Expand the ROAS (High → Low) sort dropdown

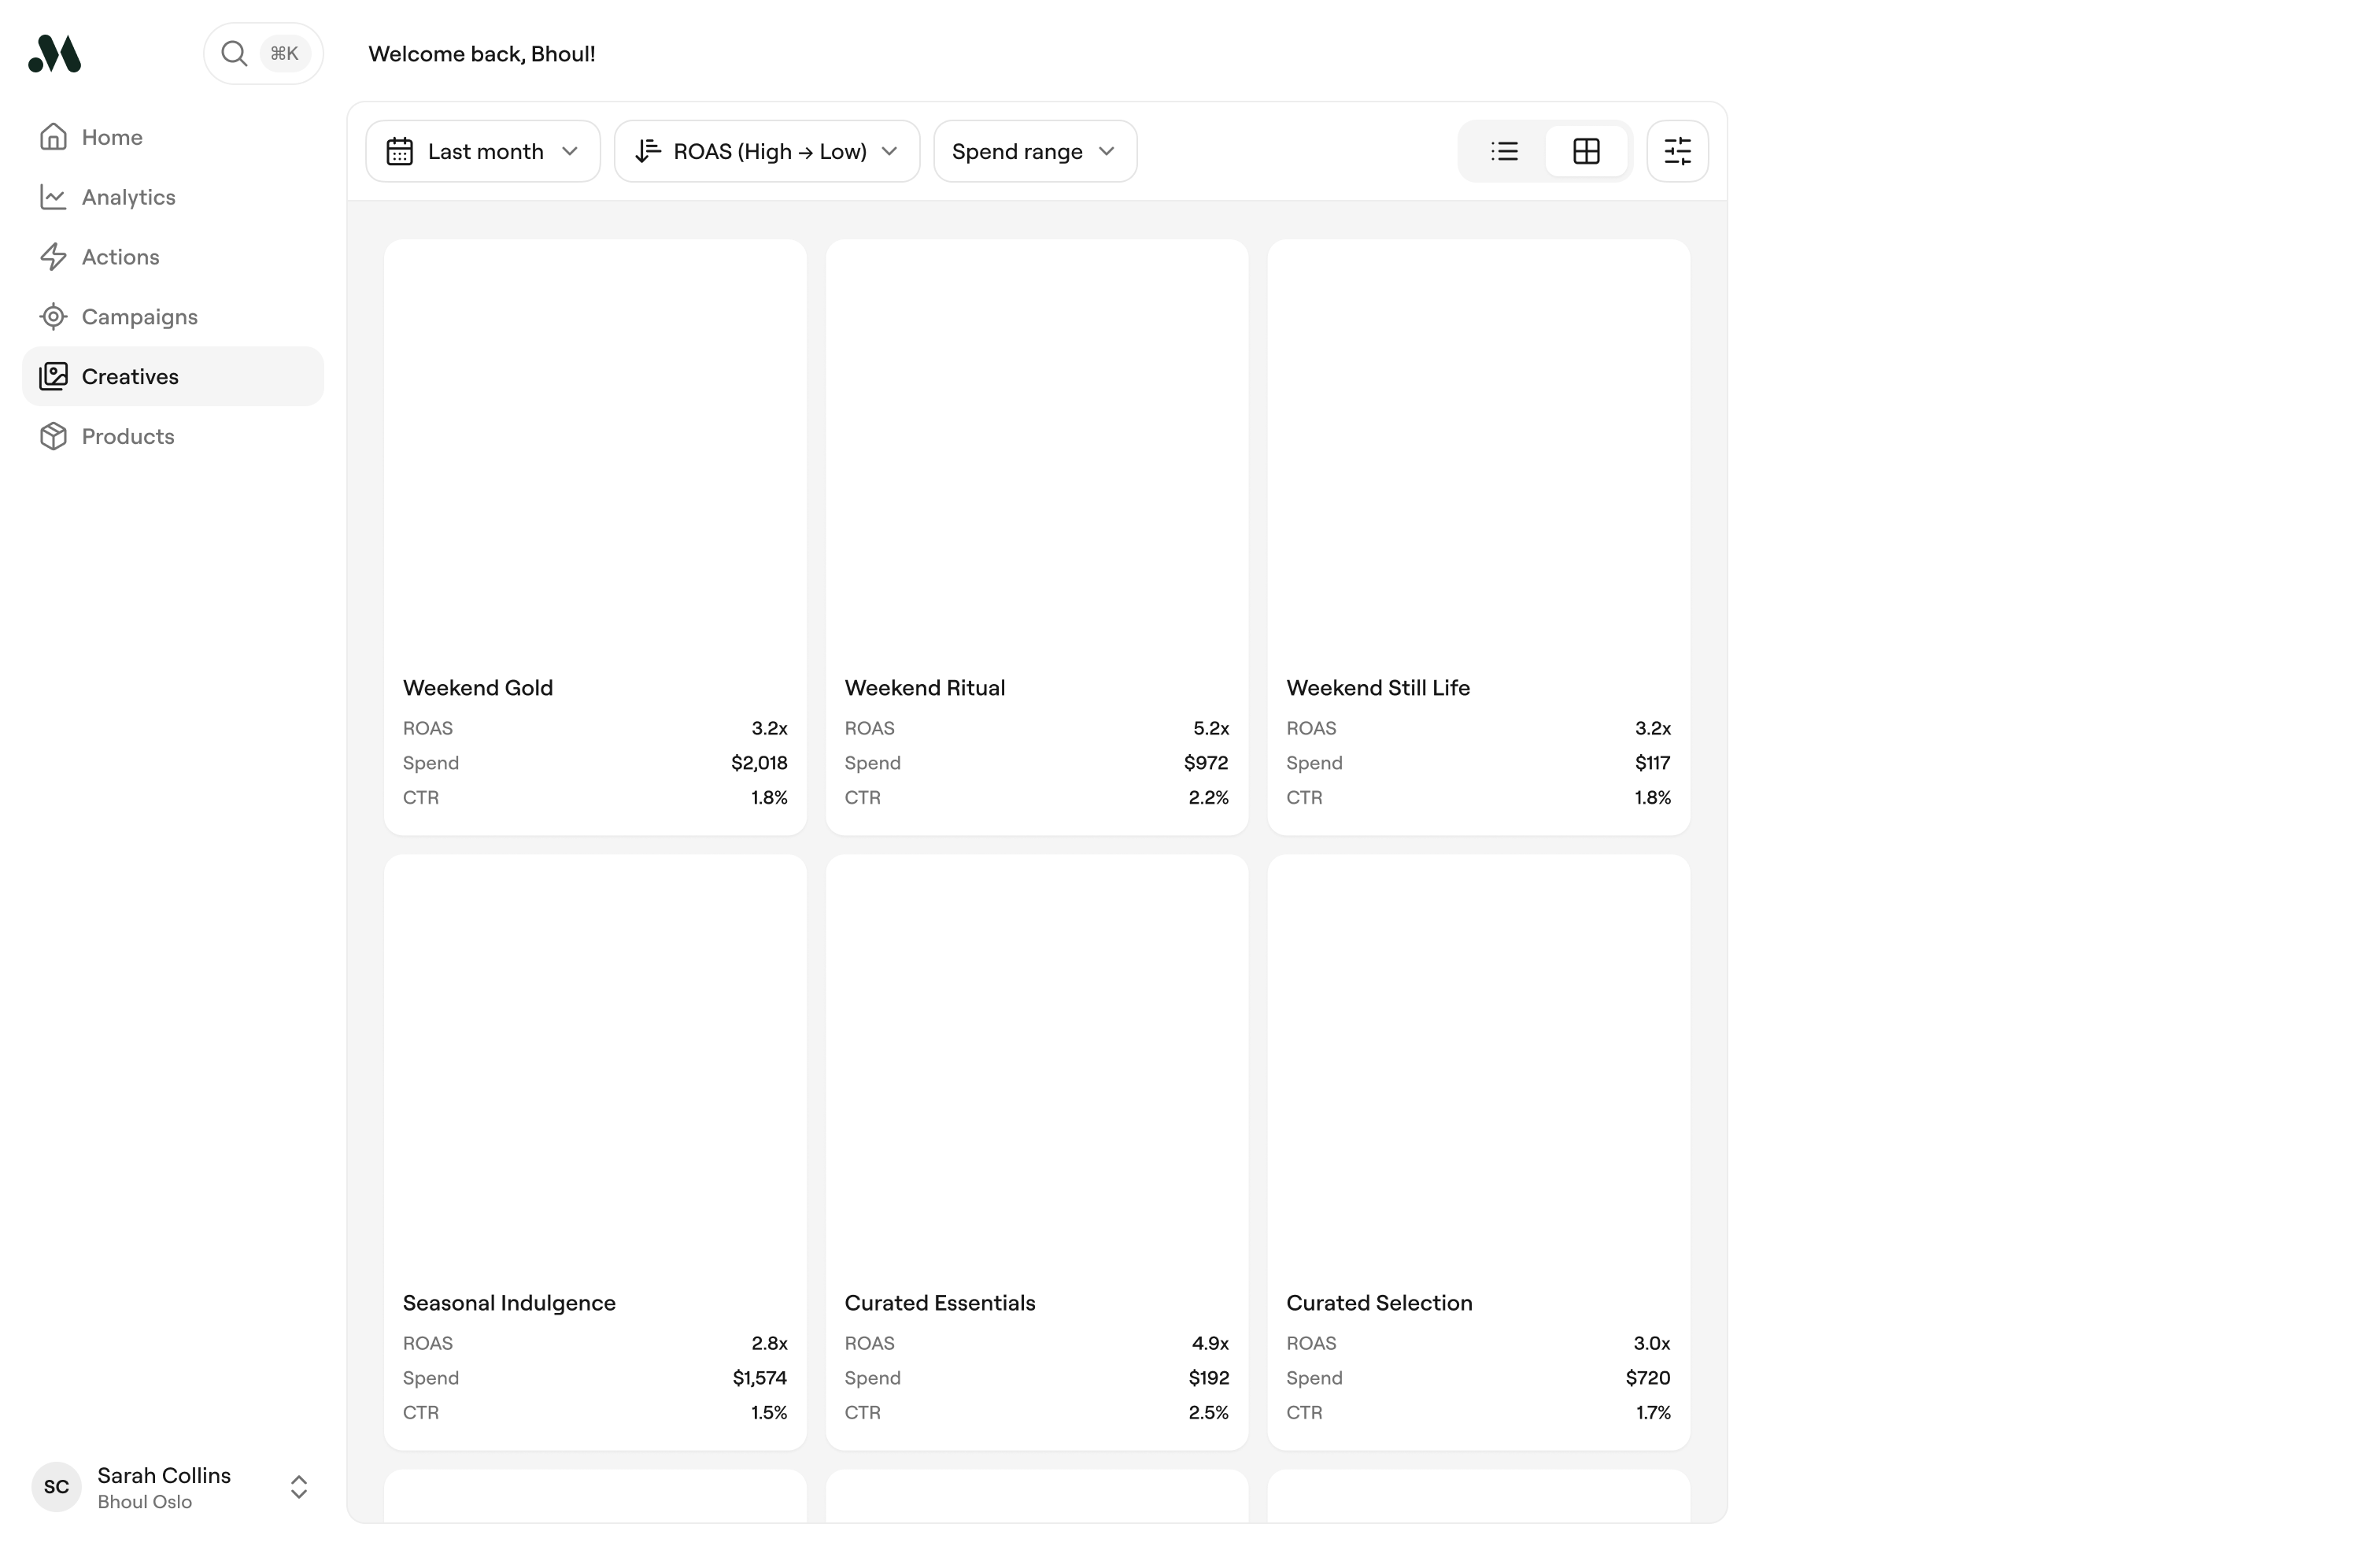click(x=767, y=152)
